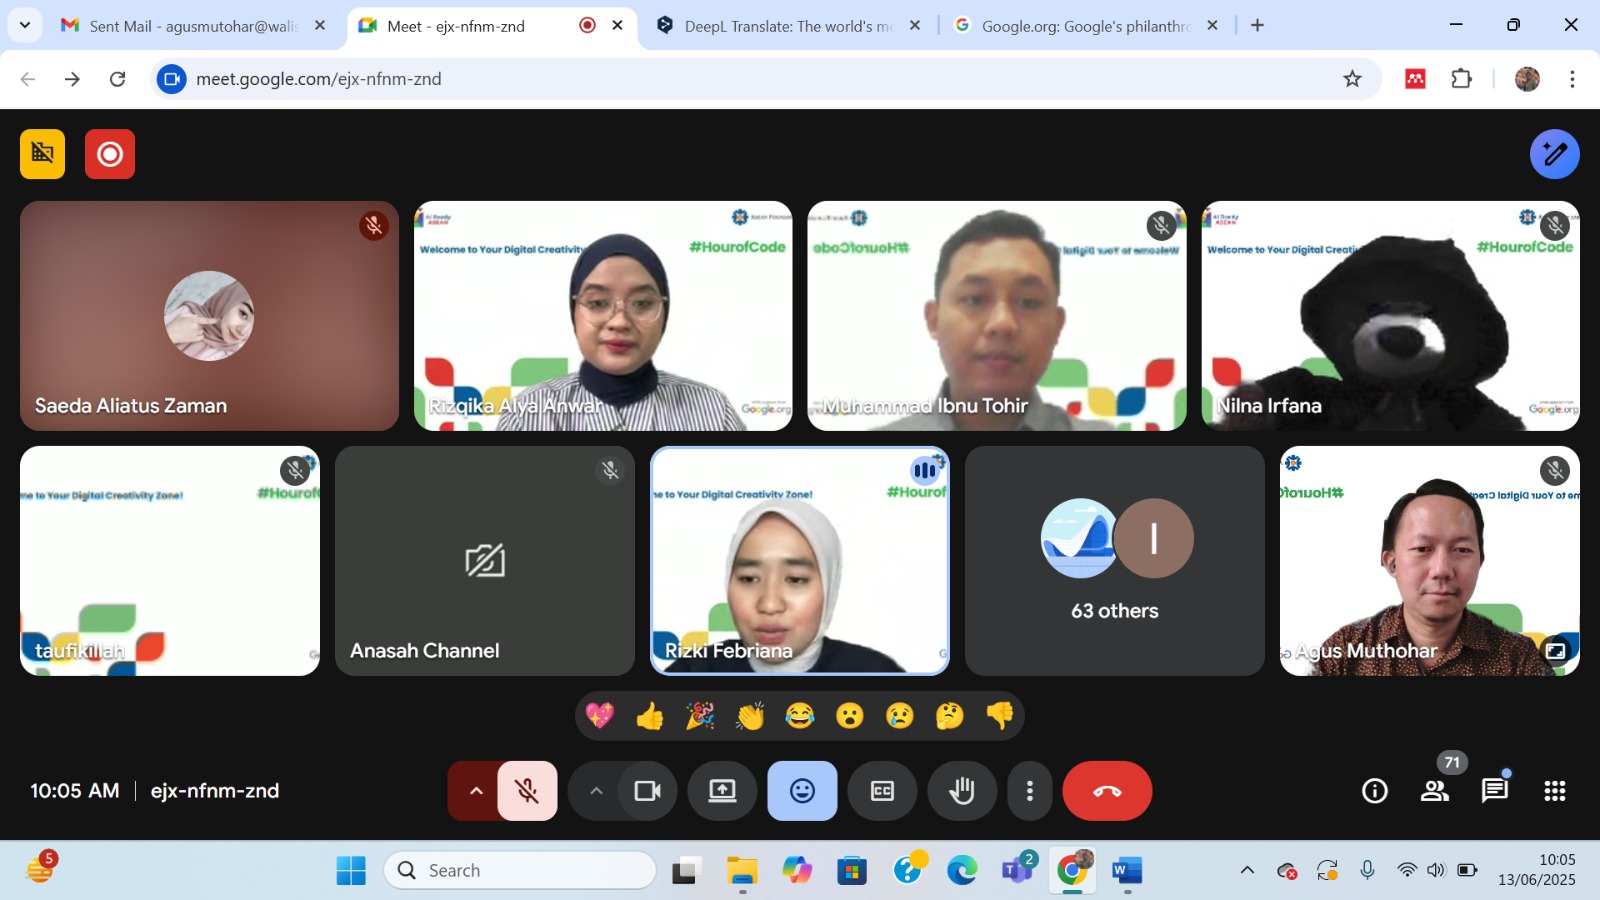The width and height of the screenshot is (1600, 900).
Task: Open the activities grid icon
Action: 1554,791
